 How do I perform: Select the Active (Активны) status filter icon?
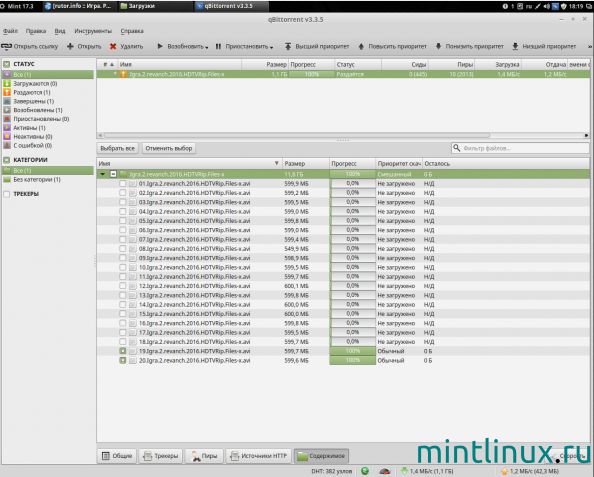(7, 128)
